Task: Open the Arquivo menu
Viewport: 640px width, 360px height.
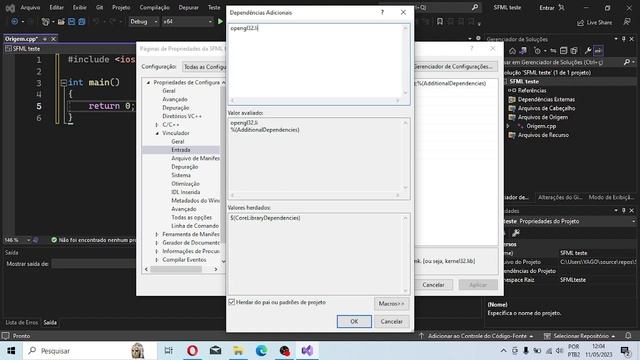Action: point(30,7)
